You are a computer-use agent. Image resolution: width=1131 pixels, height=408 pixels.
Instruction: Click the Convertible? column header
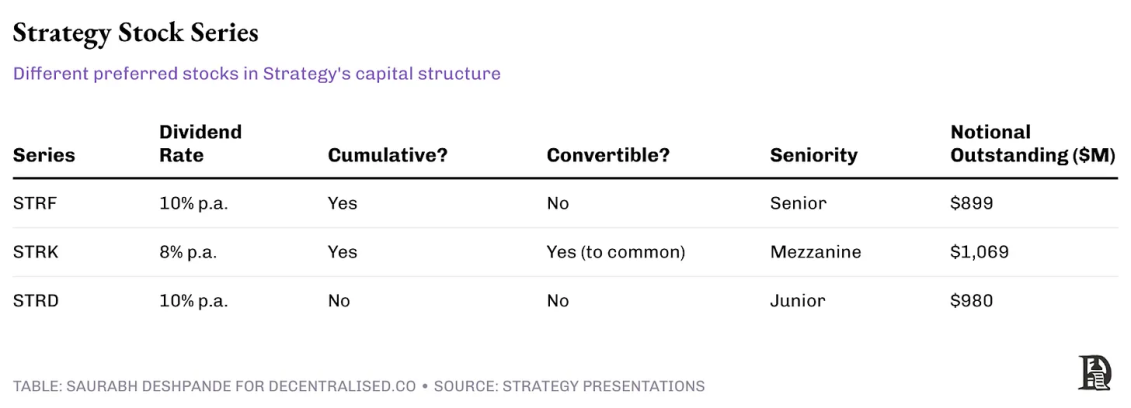click(608, 156)
